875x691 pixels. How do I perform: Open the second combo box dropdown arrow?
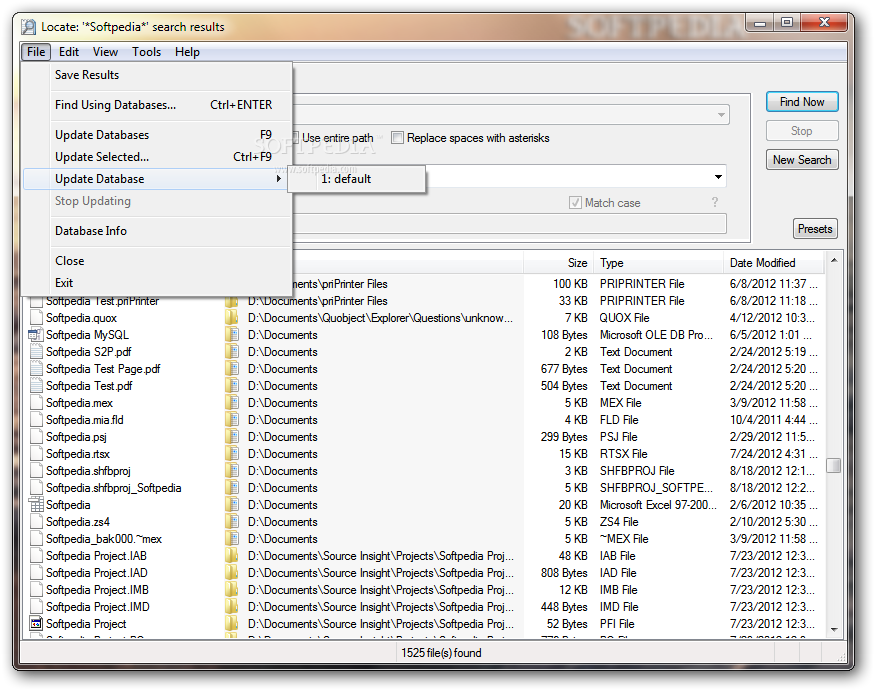click(718, 177)
